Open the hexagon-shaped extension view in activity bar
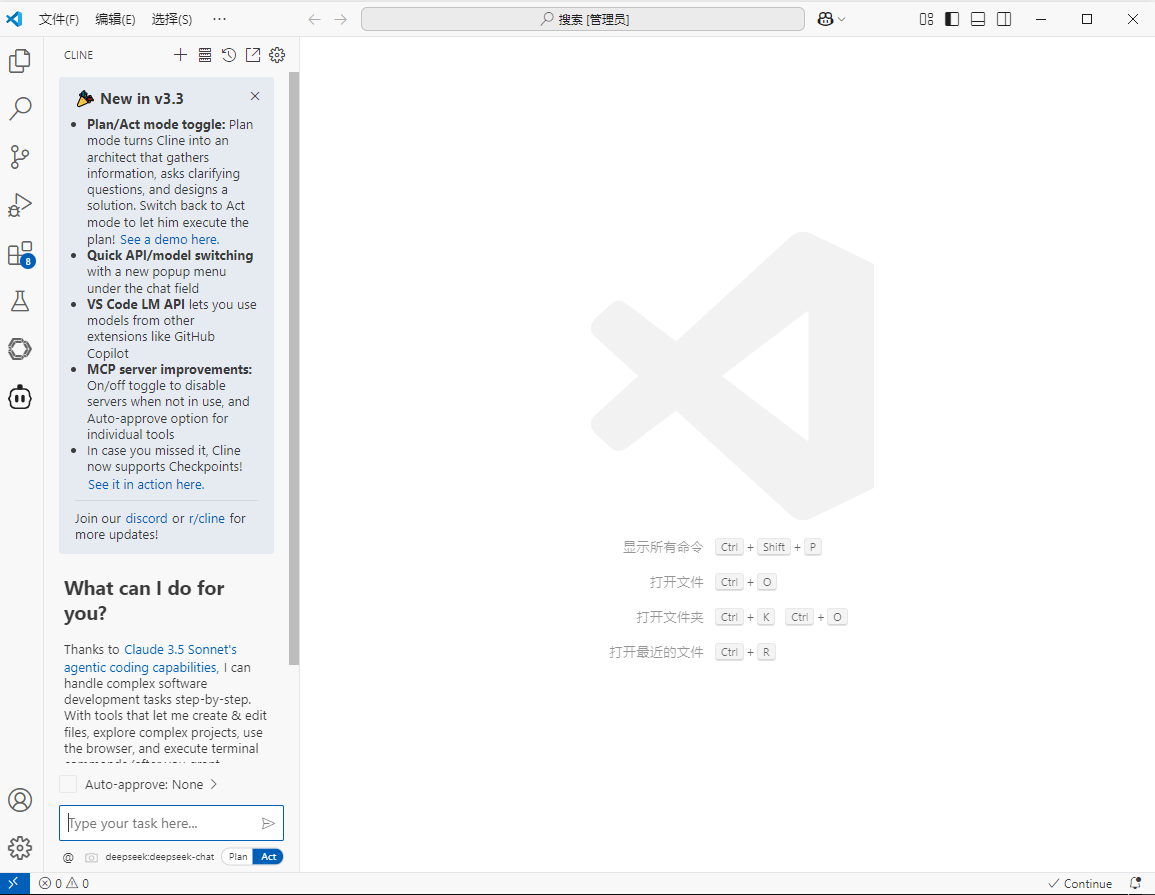 (x=20, y=349)
